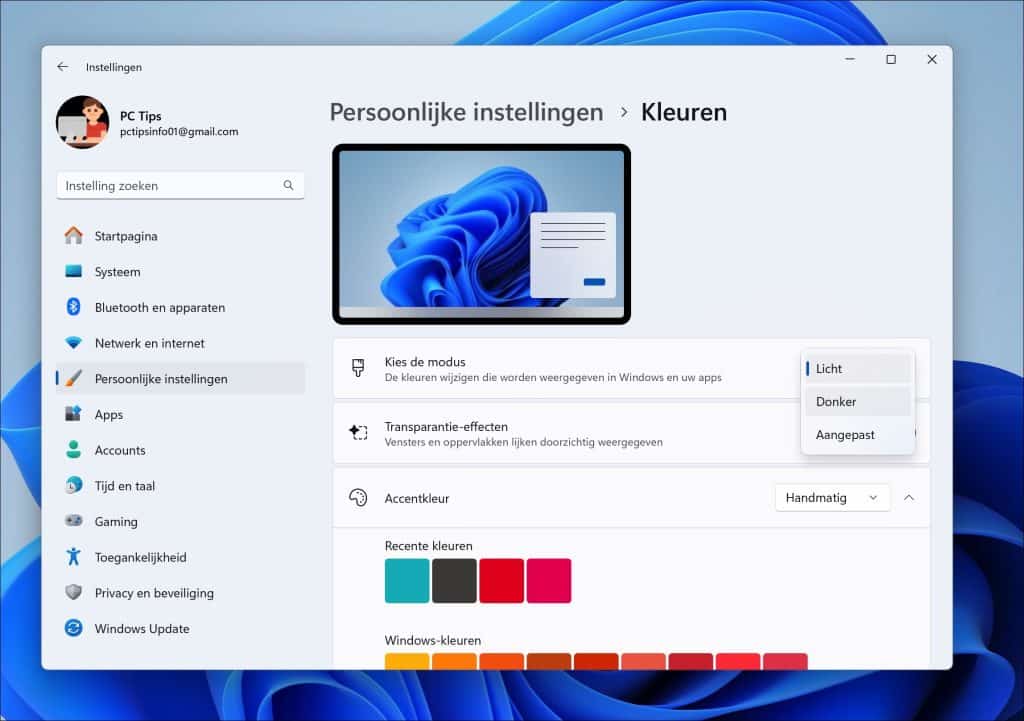Click the Toegankelijkheid figure icon

tap(74, 556)
